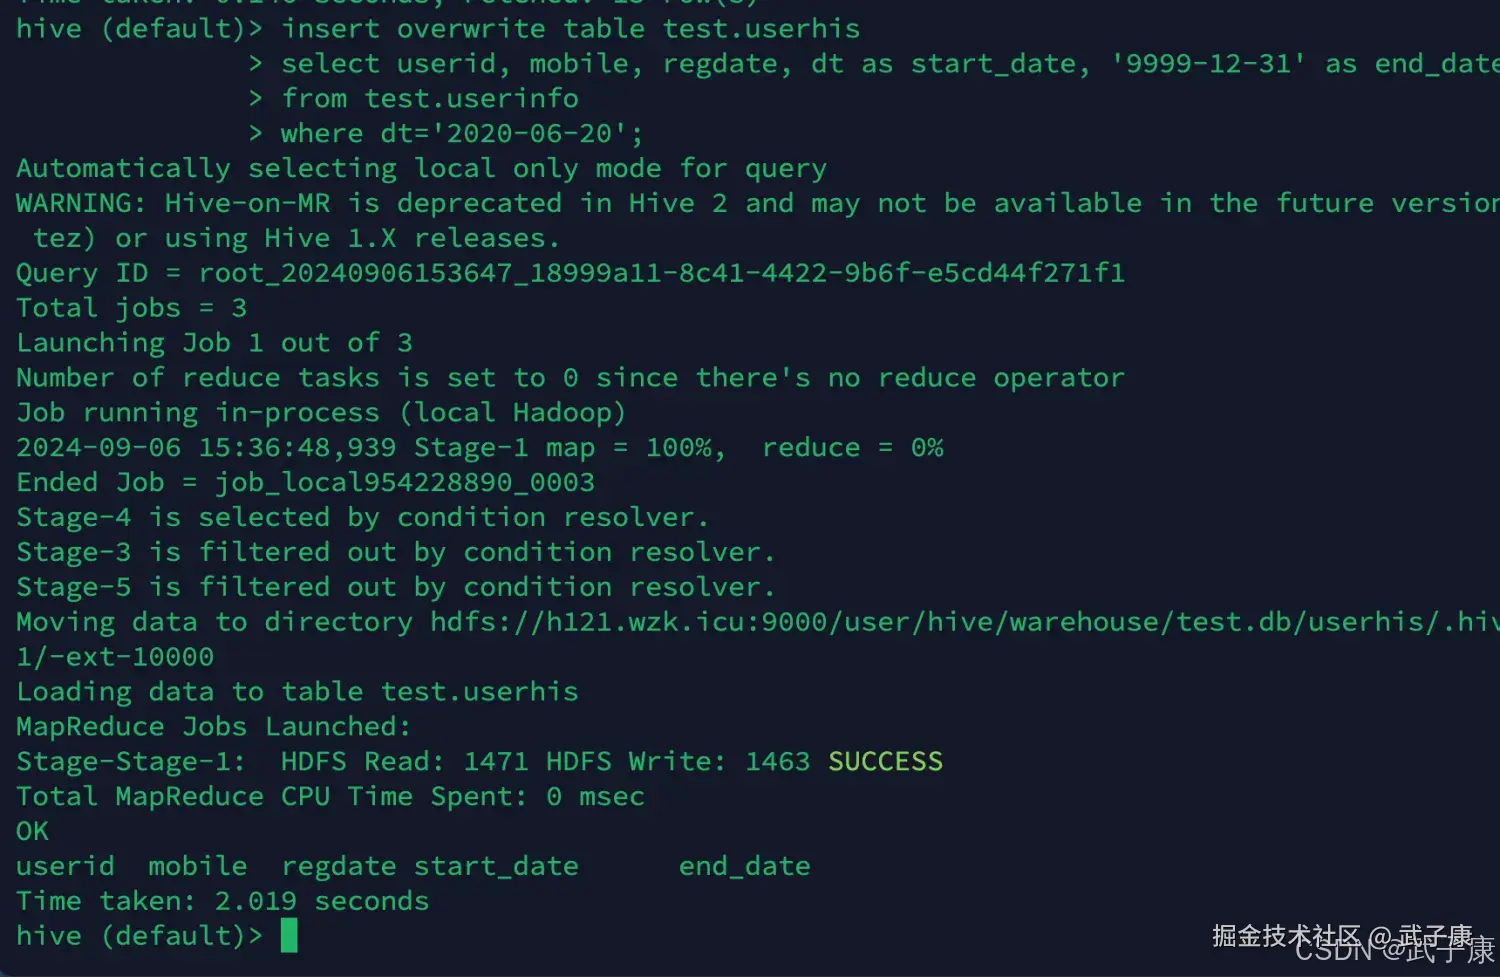Click the Time taken: 2.019 seconds line
The height and width of the screenshot is (977, 1500).
point(222,901)
